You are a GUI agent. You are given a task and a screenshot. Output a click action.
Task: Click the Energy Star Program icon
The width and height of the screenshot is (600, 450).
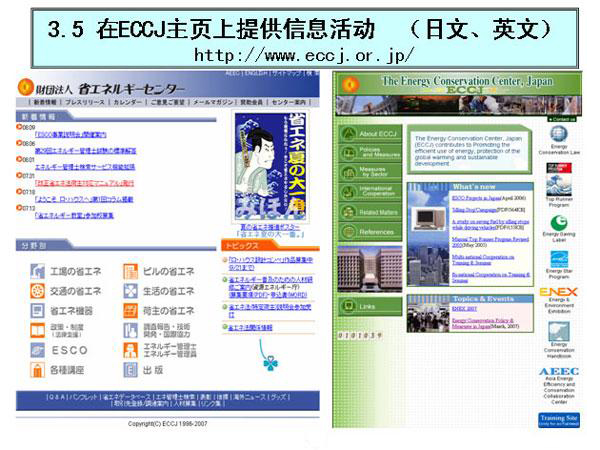(x=559, y=259)
